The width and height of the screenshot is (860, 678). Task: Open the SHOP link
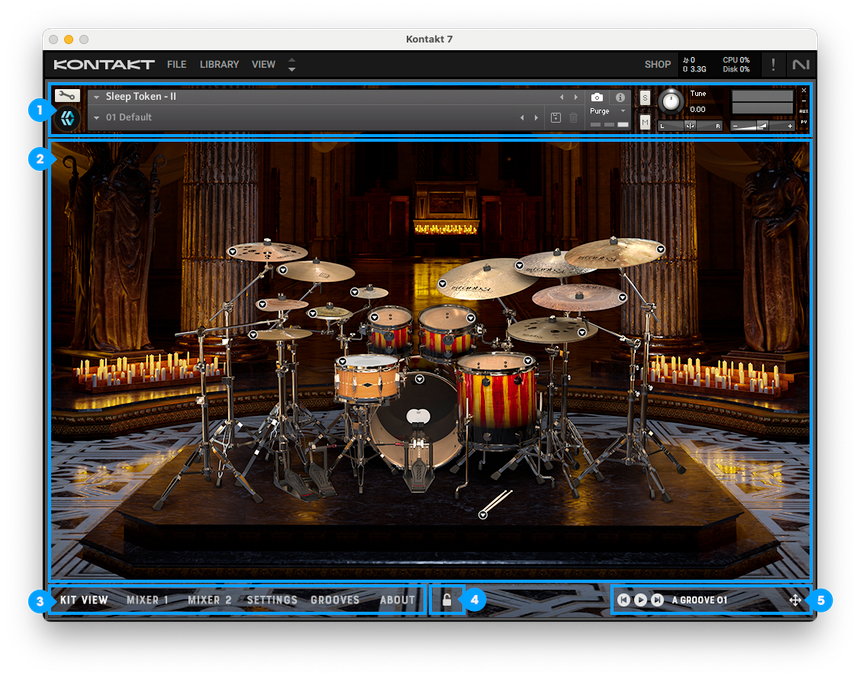coord(658,65)
